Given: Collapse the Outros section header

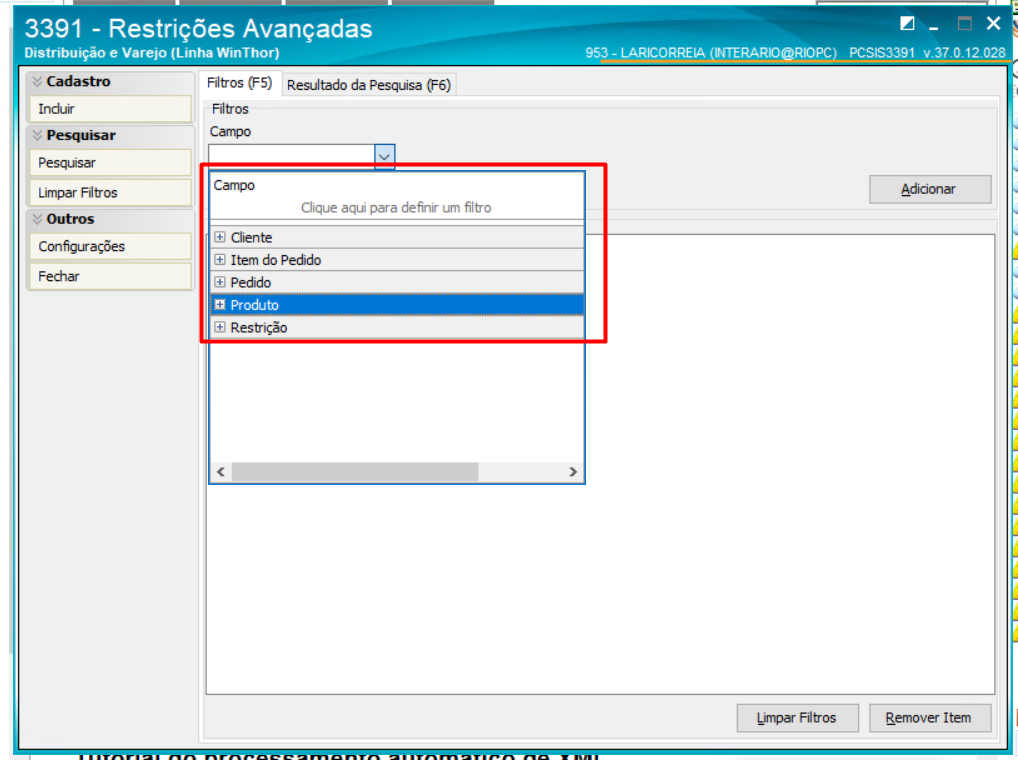Looking at the screenshot, I should click(x=110, y=219).
